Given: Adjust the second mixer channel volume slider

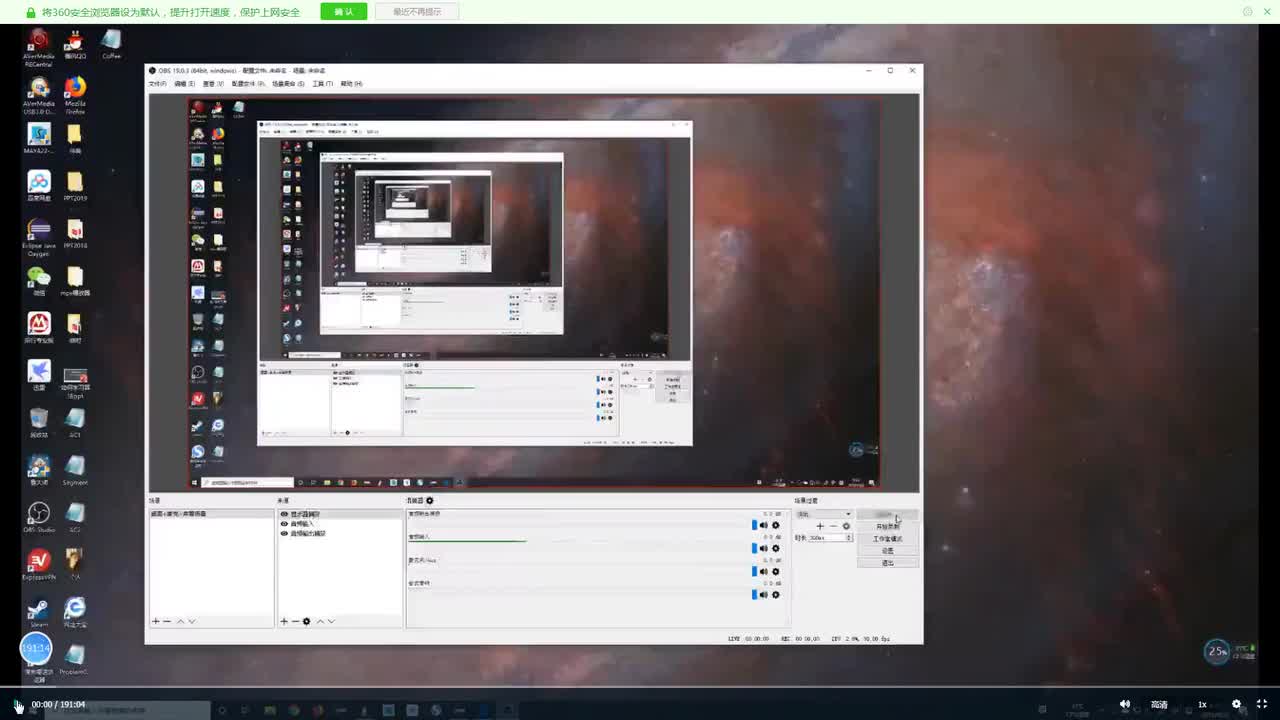Looking at the screenshot, I should [754, 548].
